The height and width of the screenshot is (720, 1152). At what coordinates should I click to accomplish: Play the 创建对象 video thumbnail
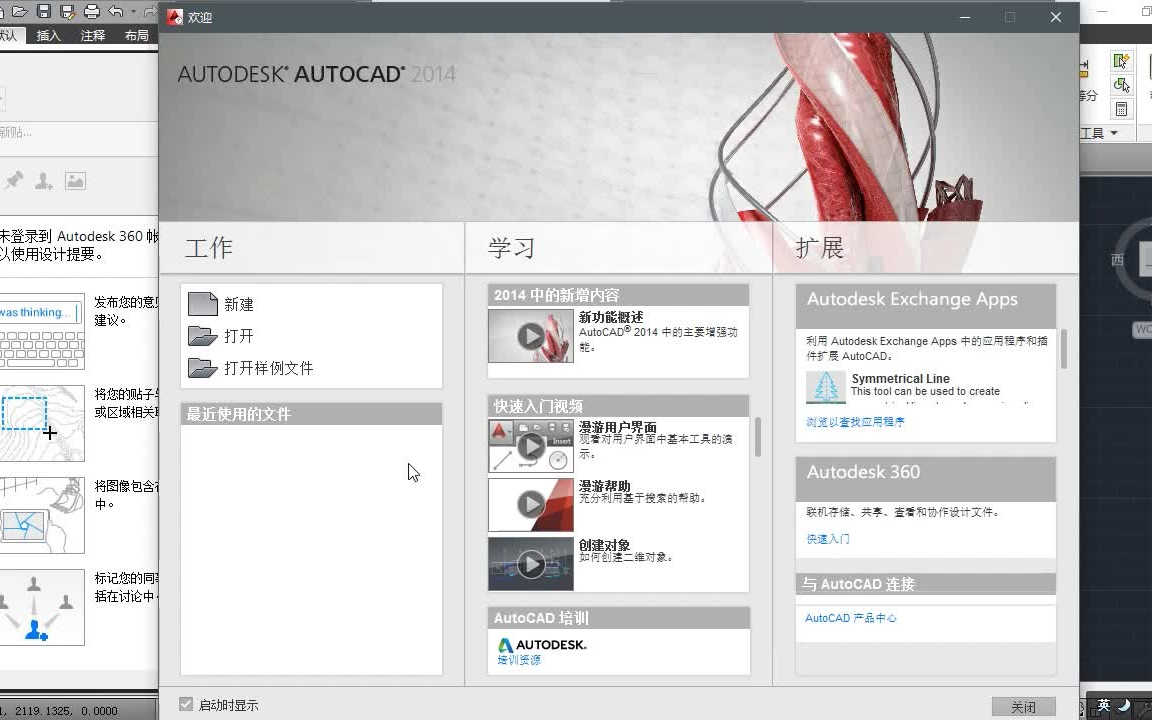[531, 564]
